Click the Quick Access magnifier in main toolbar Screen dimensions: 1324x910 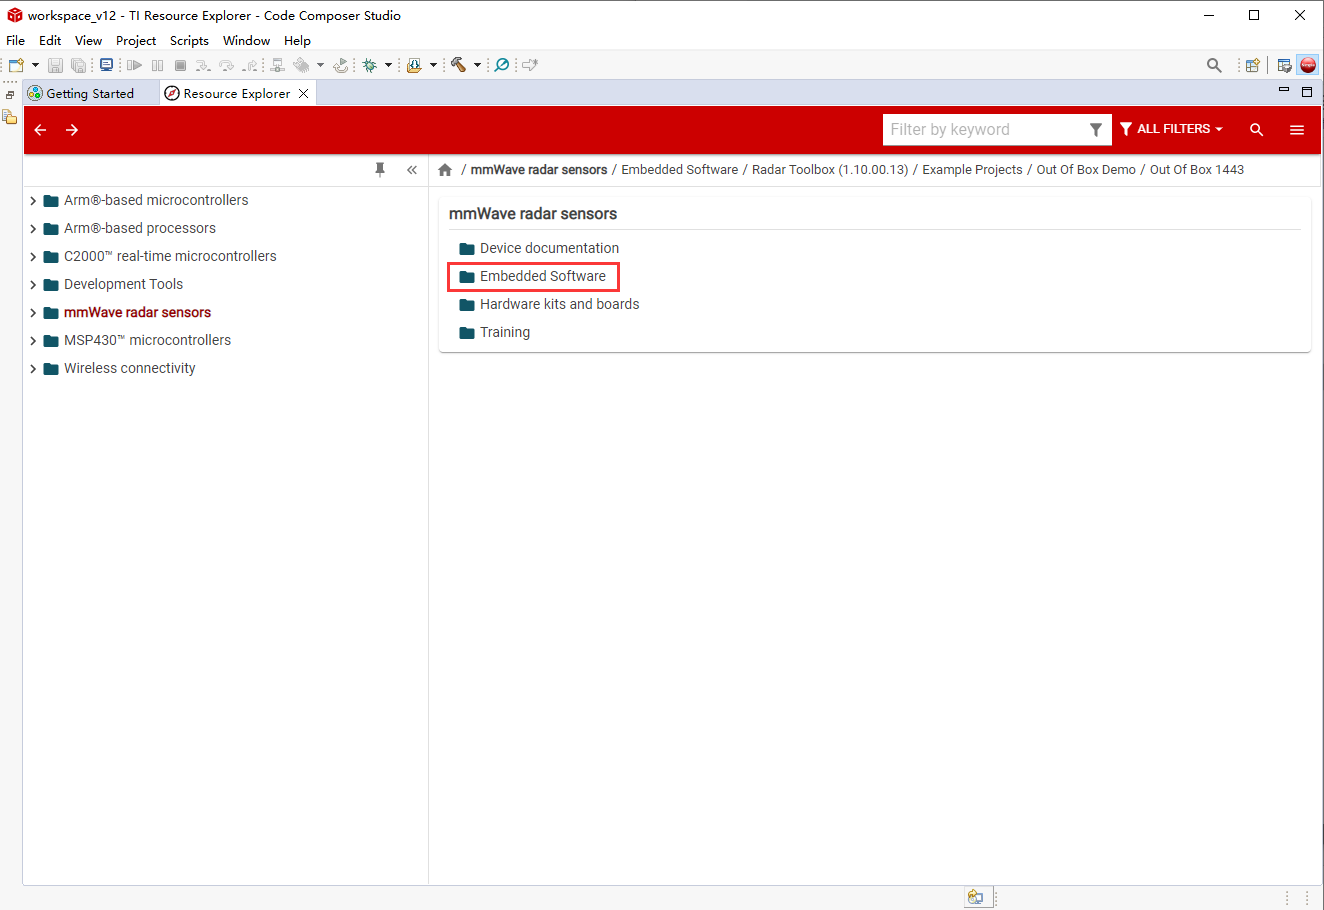[1214, 65]
